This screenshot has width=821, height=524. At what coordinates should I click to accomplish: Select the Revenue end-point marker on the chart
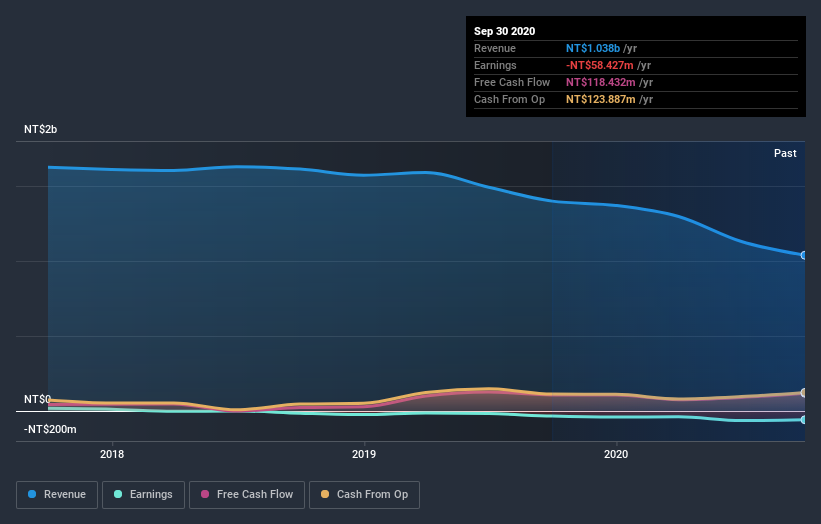(804, 255)
